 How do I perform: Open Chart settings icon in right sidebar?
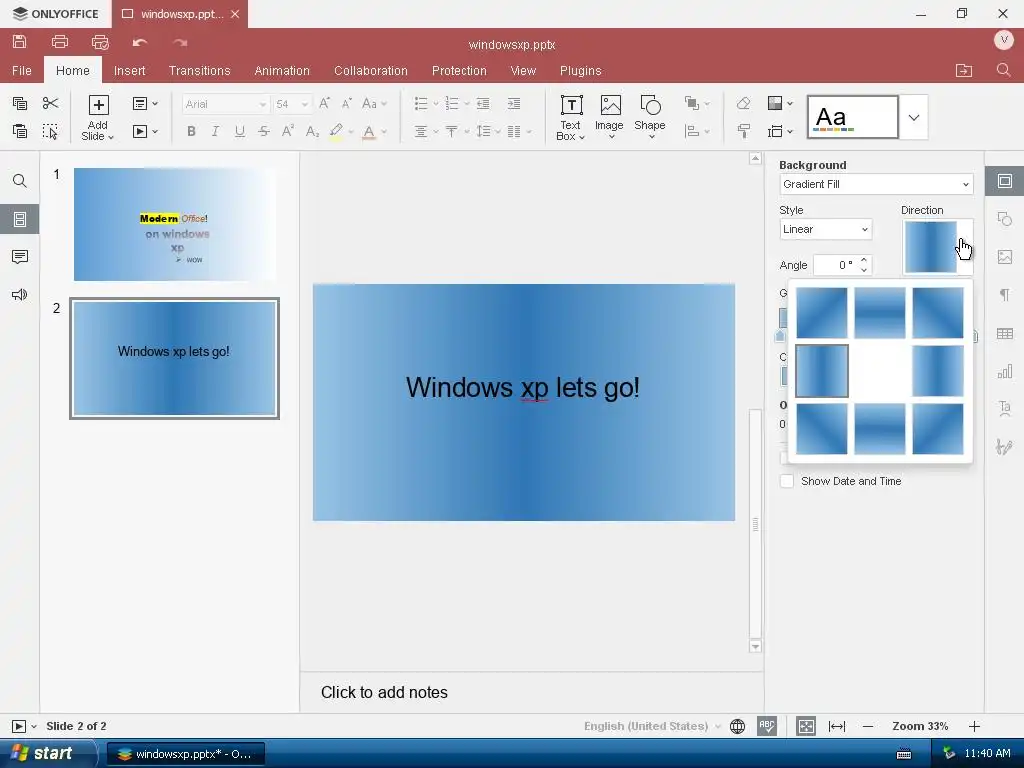point(1004,372)
